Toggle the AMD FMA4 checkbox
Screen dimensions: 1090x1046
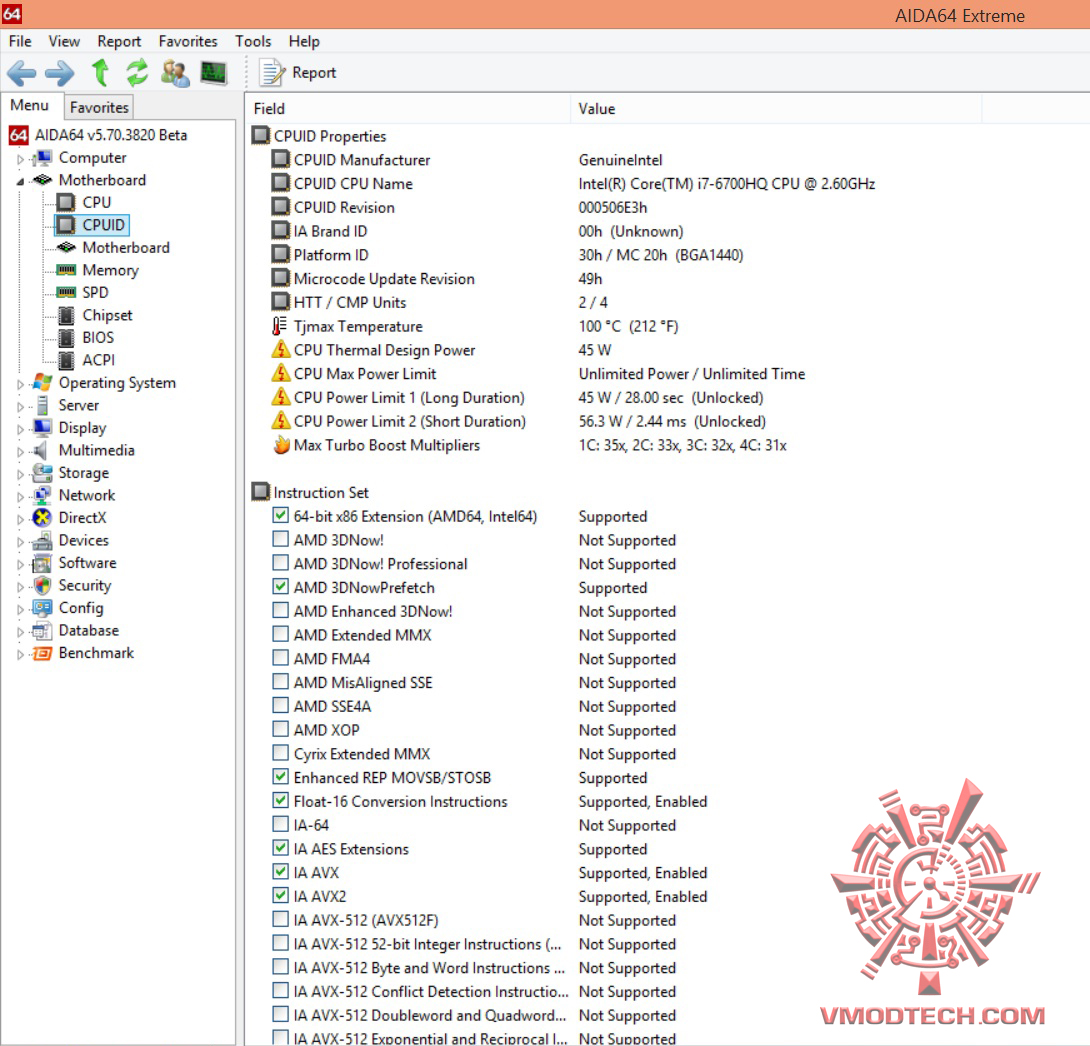pyautogui.click(x=280, y=658)
